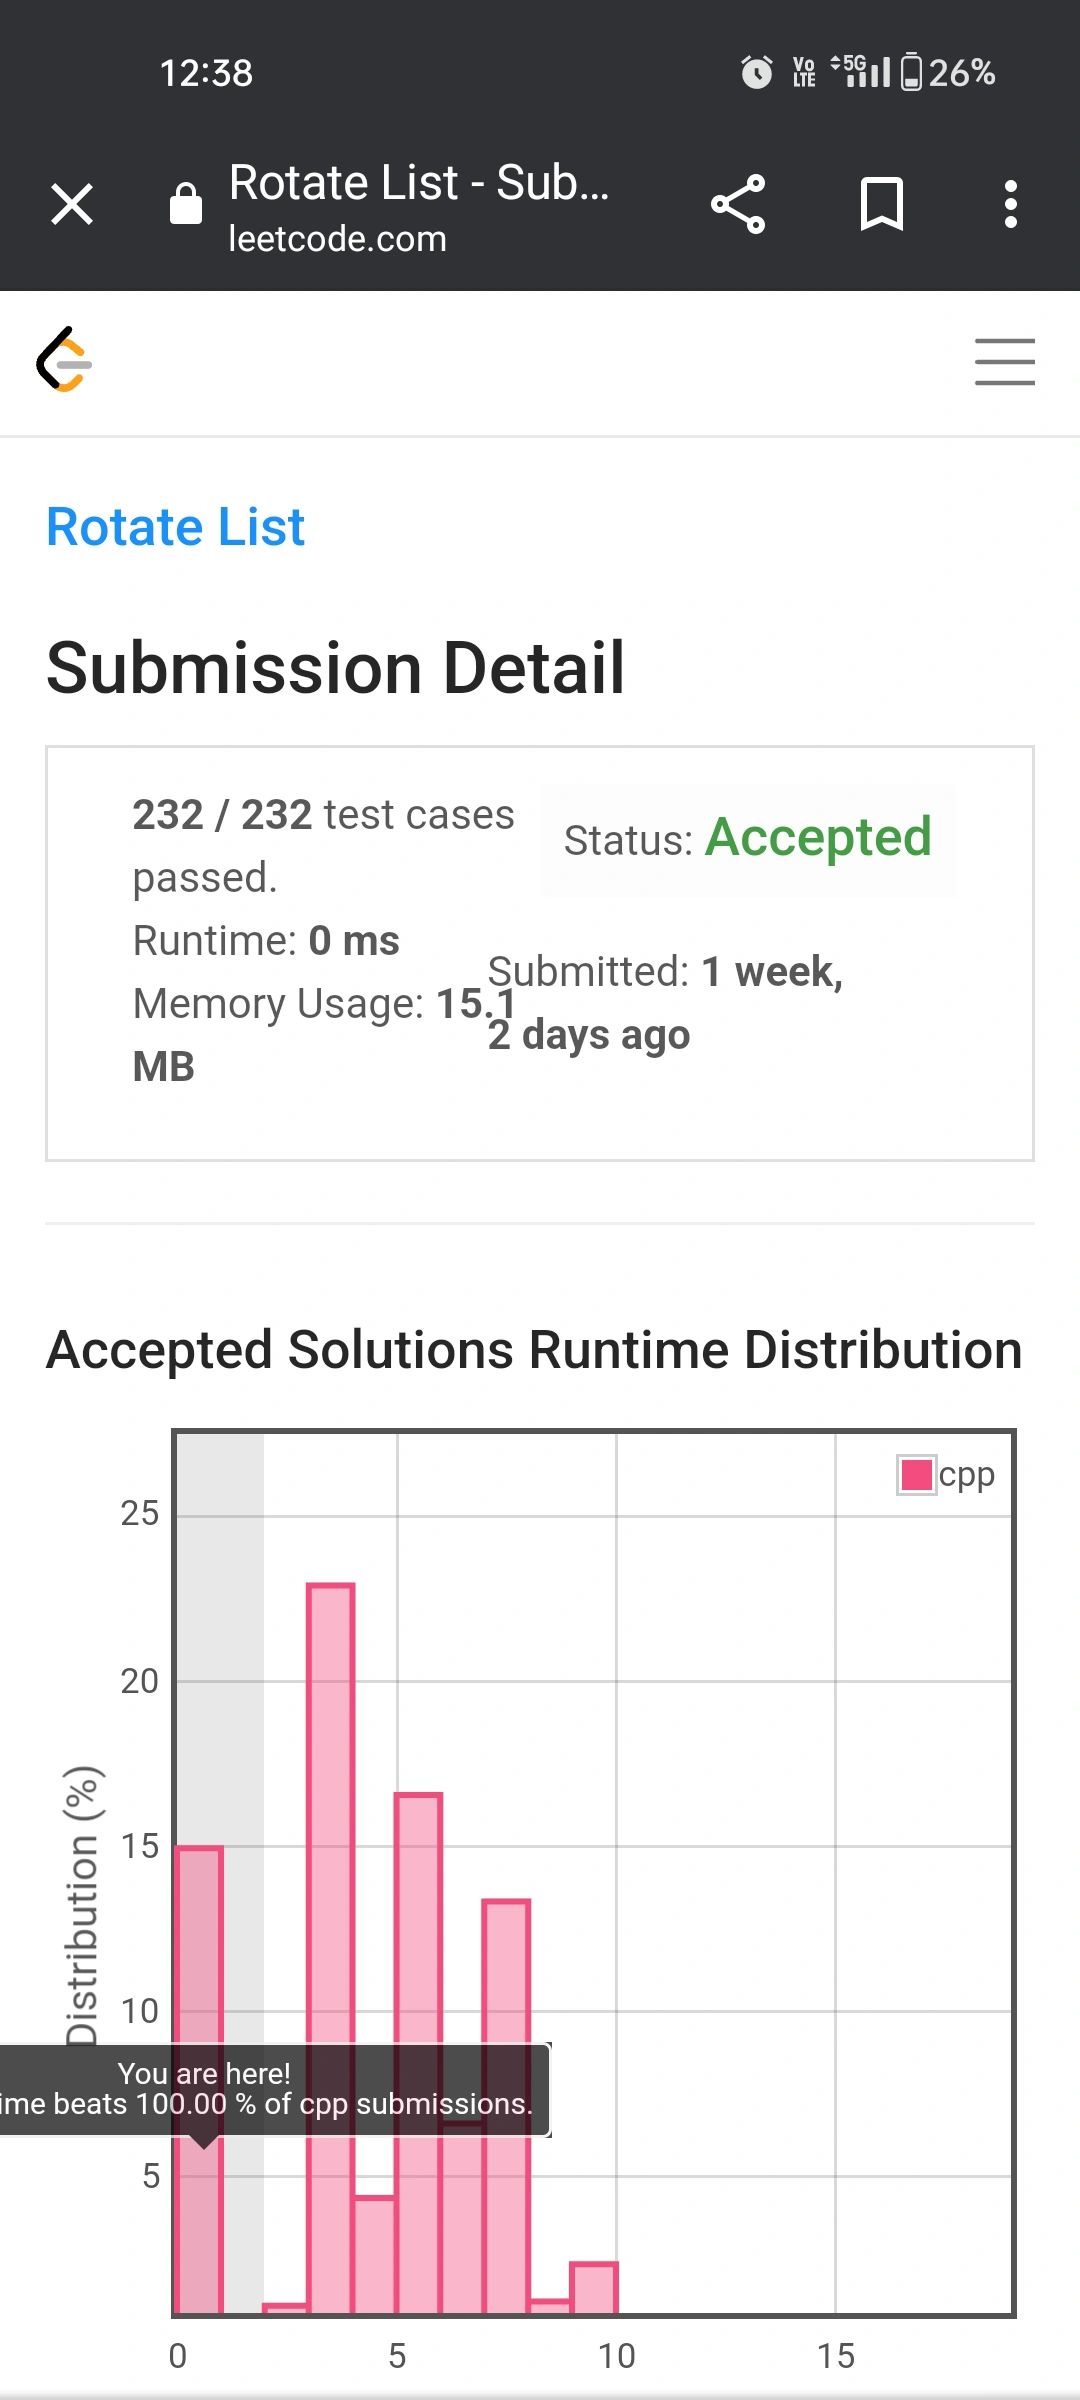Tap the Accepted status text
Image resolution: width=1080 pixels, height=2400 pixels.
pyautogui.click(x=818, y=837)
